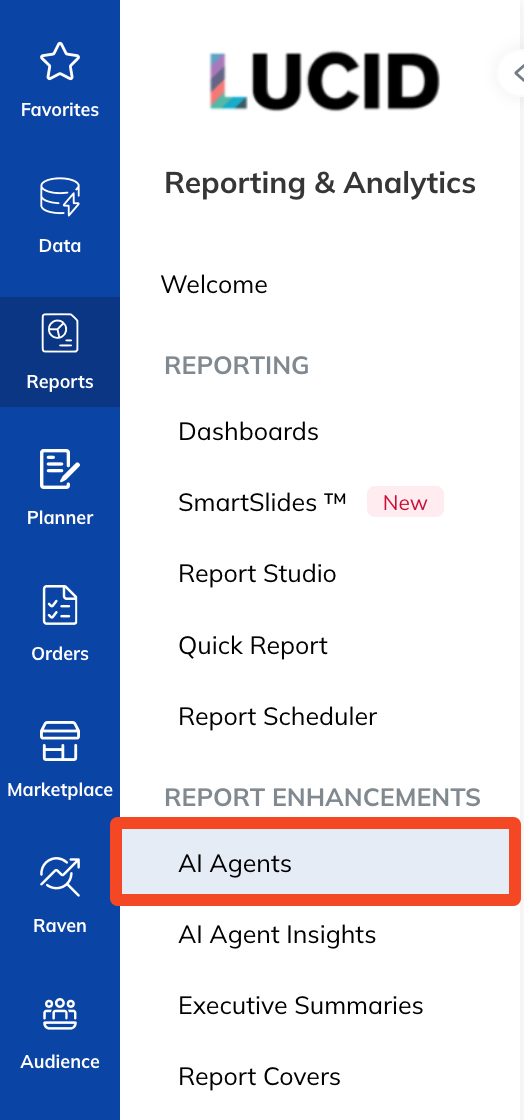
Task: Collapse the sidebar using the chevron
Action: [515, 72]
